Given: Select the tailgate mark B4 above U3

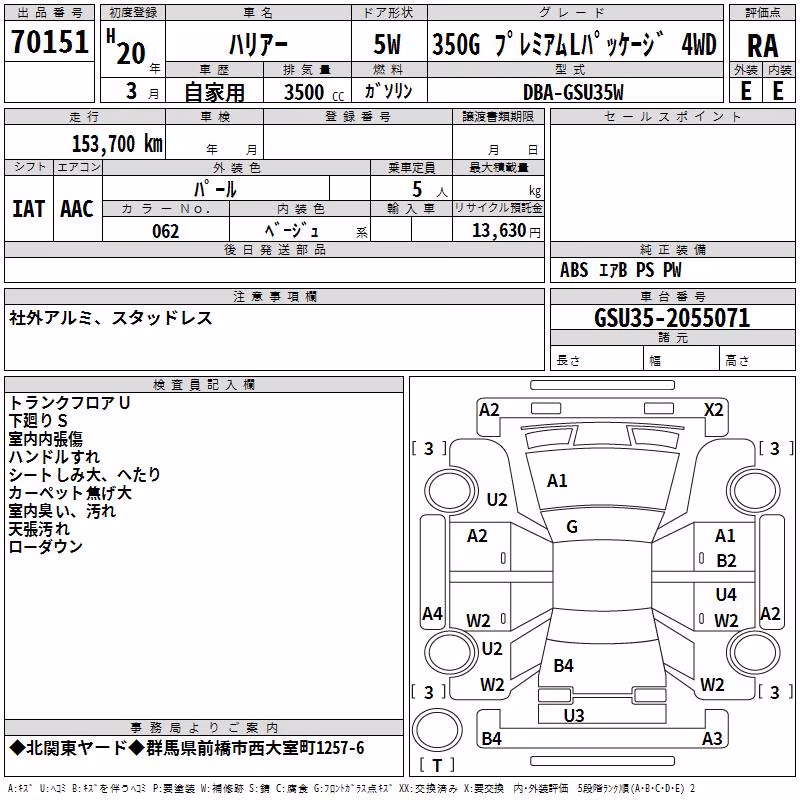Looking at the screenshot, I should pos(563,666).
